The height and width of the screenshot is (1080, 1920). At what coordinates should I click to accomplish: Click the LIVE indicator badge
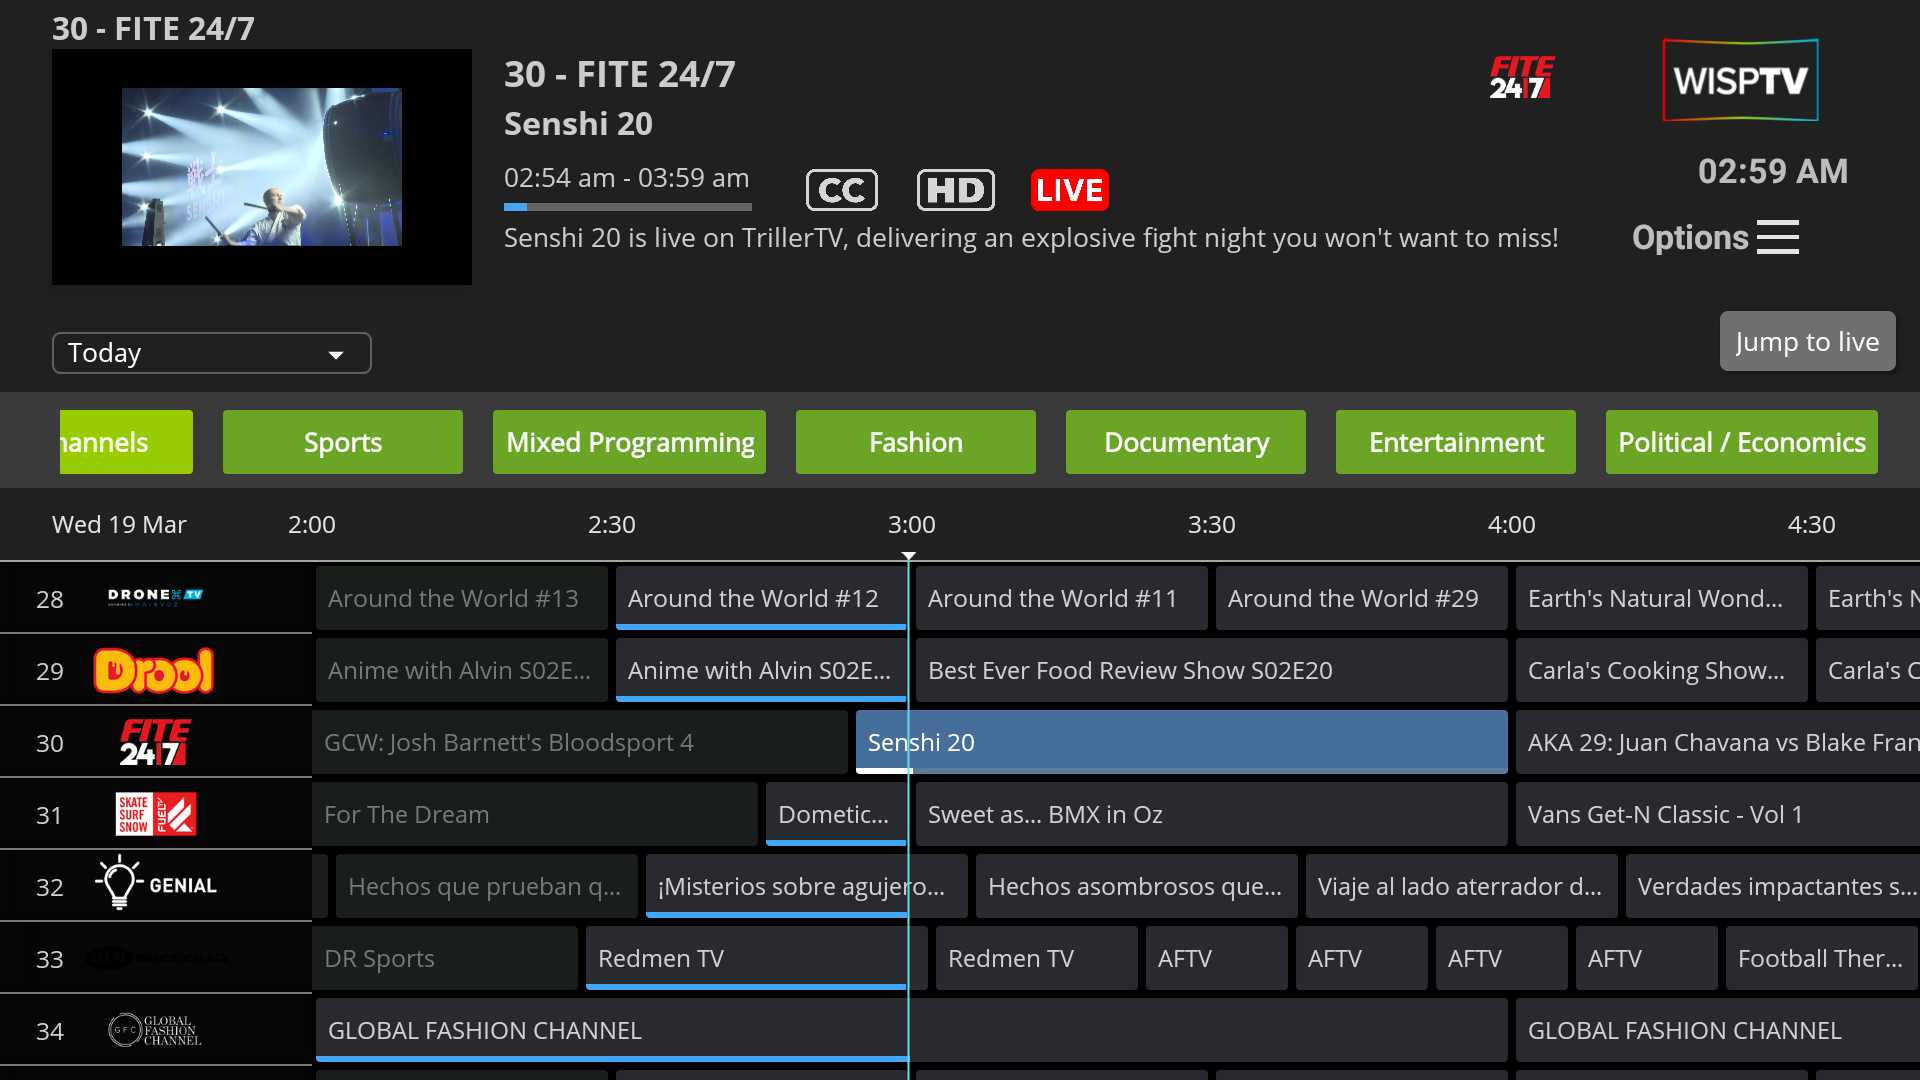(1069, 190)
